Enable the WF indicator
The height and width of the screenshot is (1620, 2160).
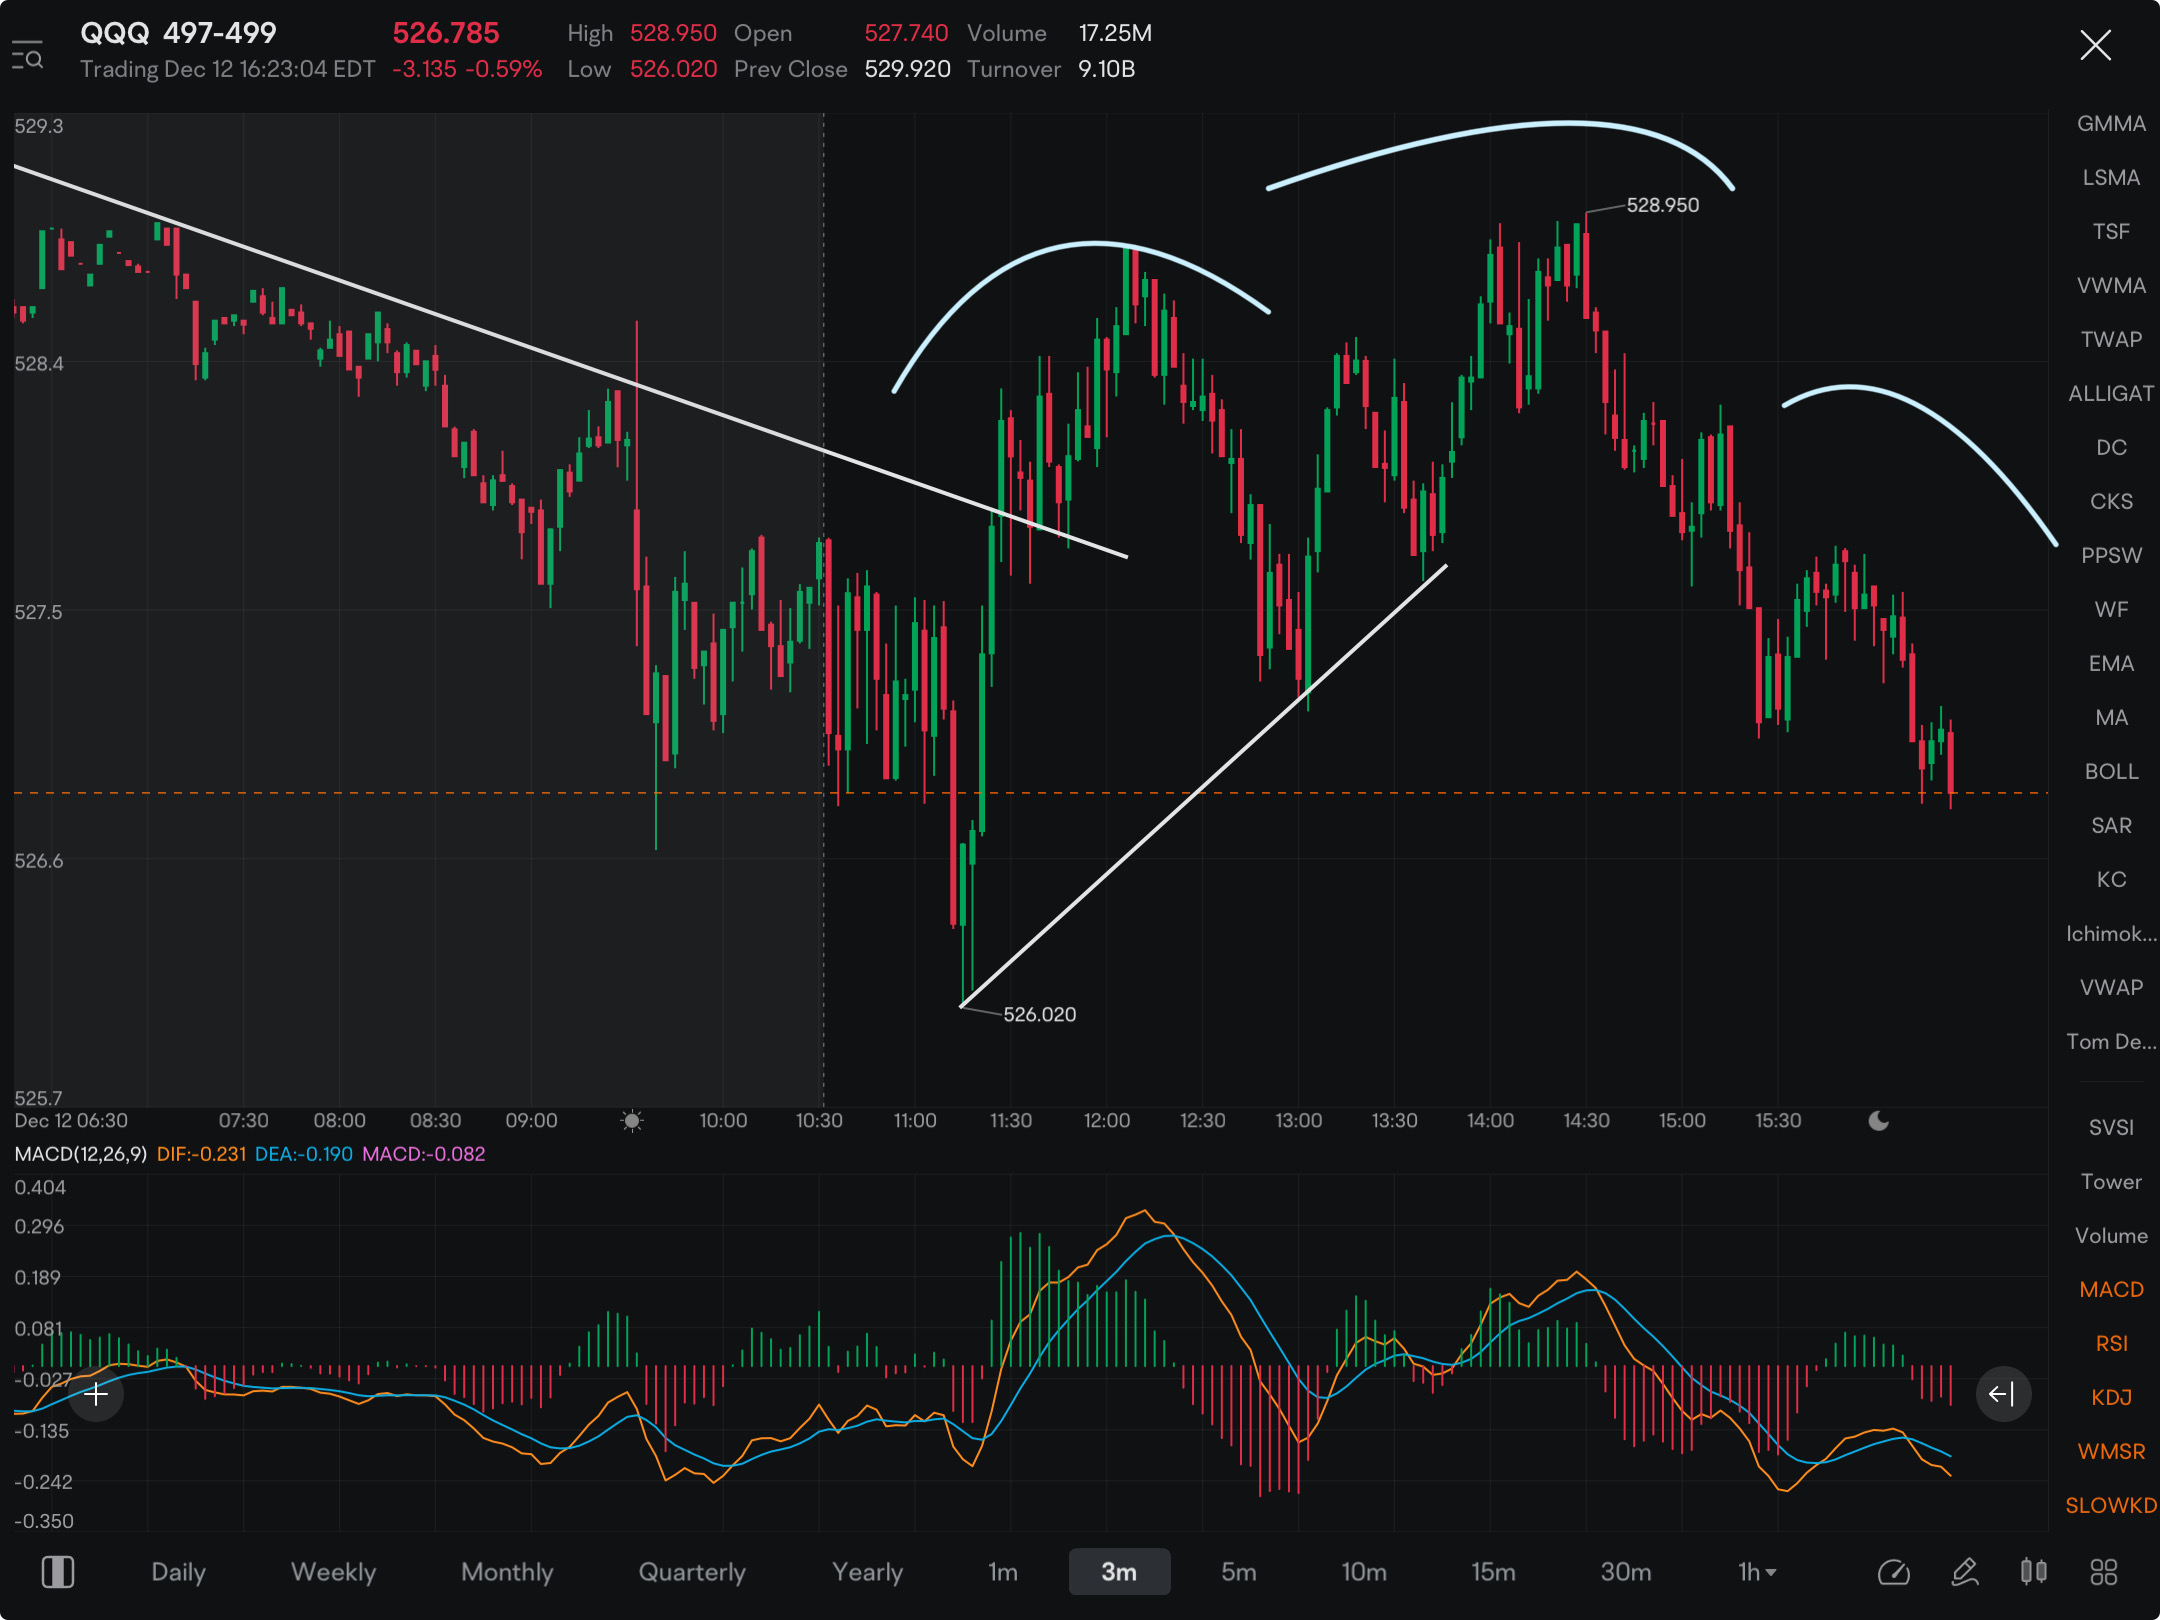coord(2111,610)
